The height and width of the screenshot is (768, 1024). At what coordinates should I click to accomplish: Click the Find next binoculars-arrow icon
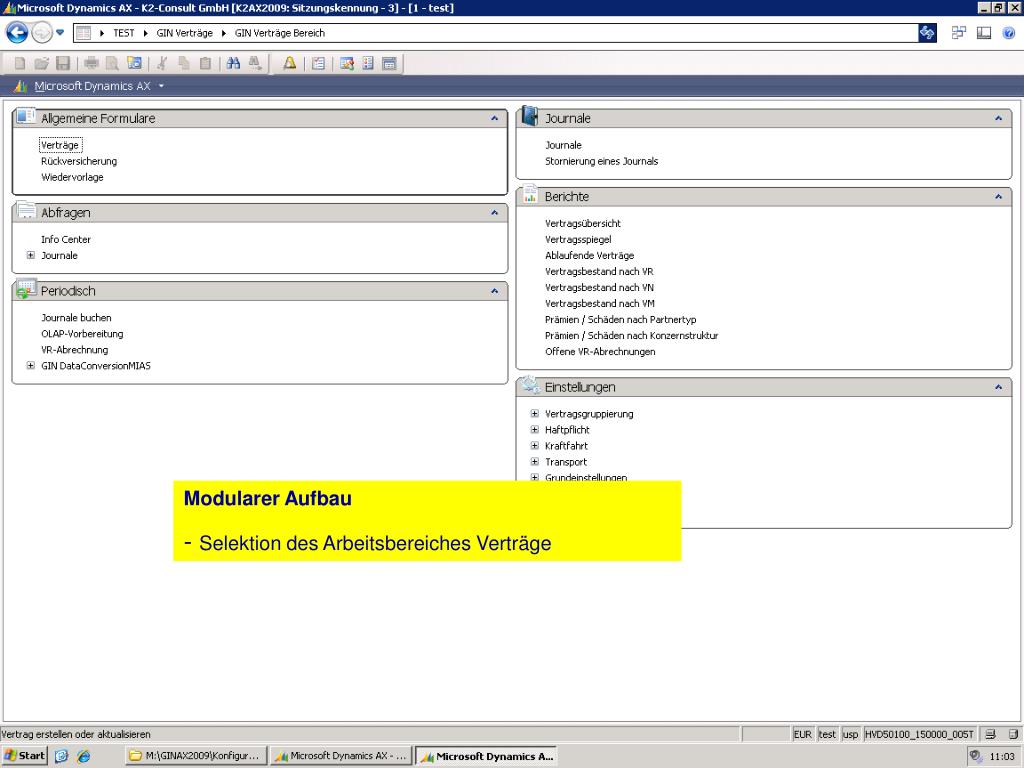(x=255, y=63)
